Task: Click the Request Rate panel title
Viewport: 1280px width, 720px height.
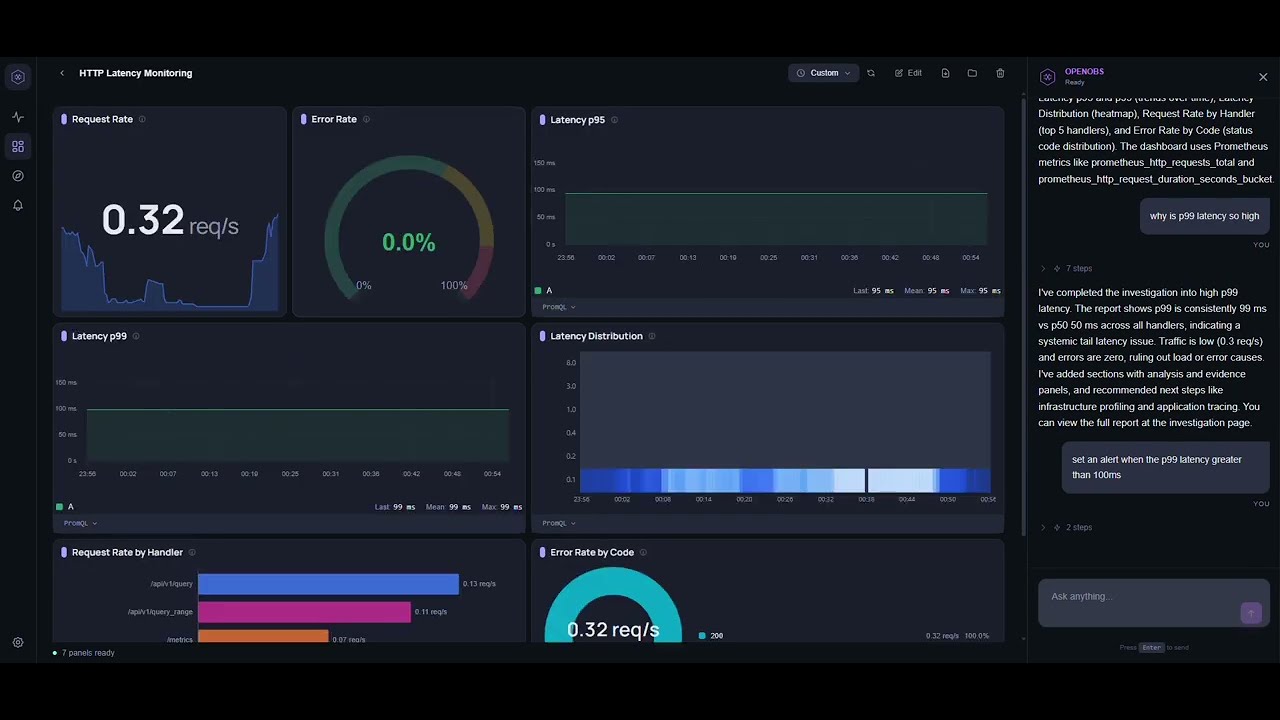Action: pos(102,119)
